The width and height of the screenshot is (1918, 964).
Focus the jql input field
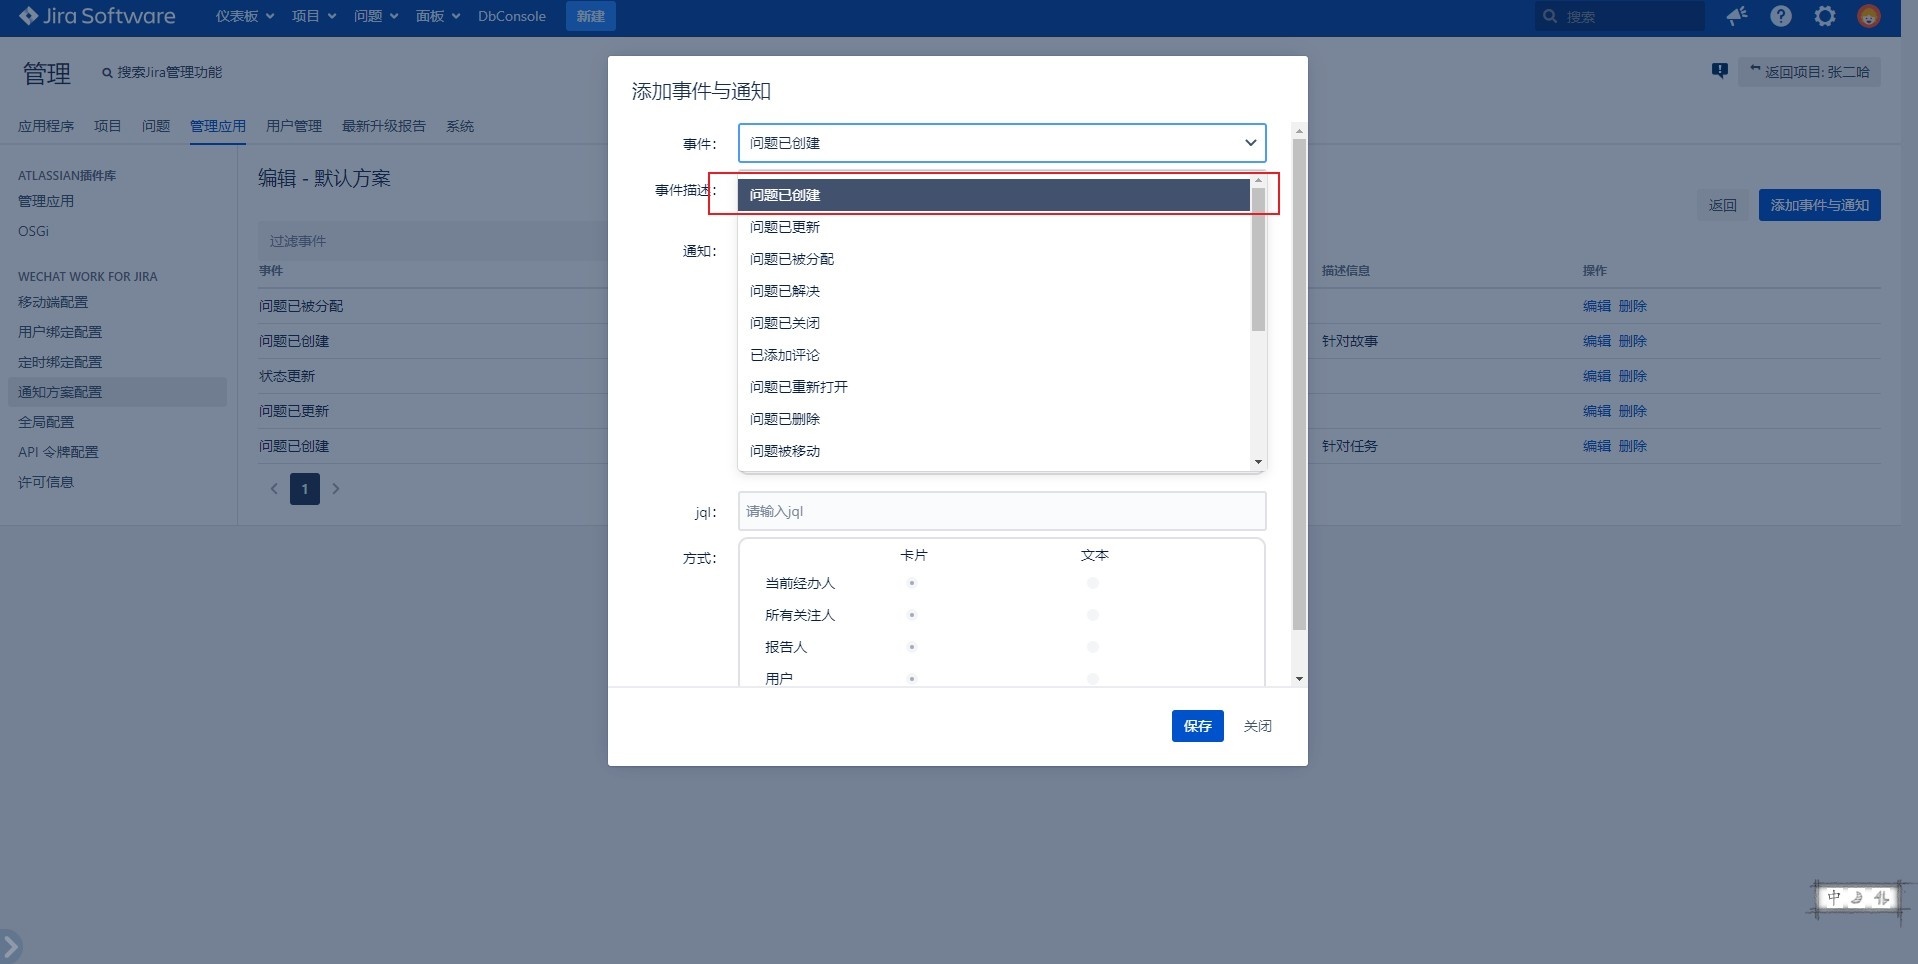pyautogui.click(x=1001, y=511)
